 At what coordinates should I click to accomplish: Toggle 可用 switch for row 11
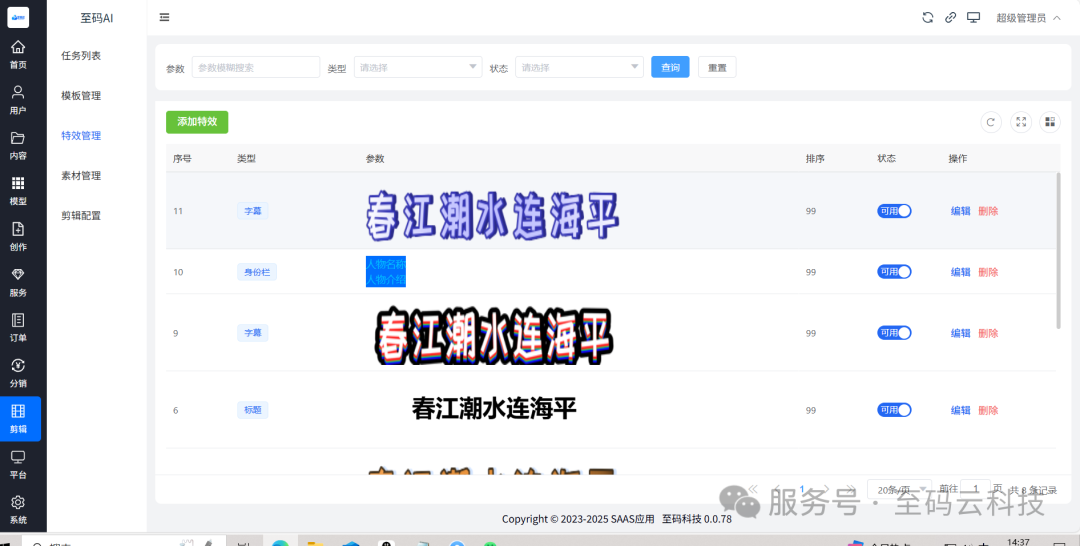(894, 211)
